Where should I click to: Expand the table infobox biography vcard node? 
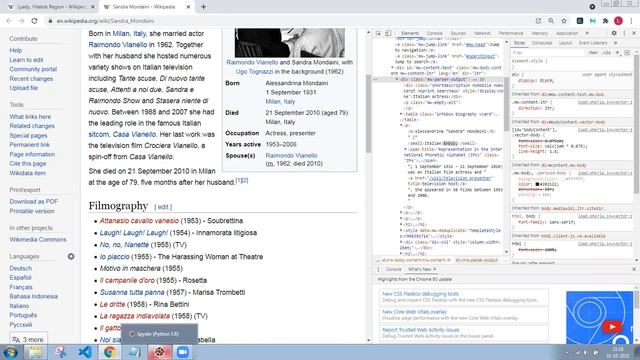pyautogui.click(x=401, y=114)
